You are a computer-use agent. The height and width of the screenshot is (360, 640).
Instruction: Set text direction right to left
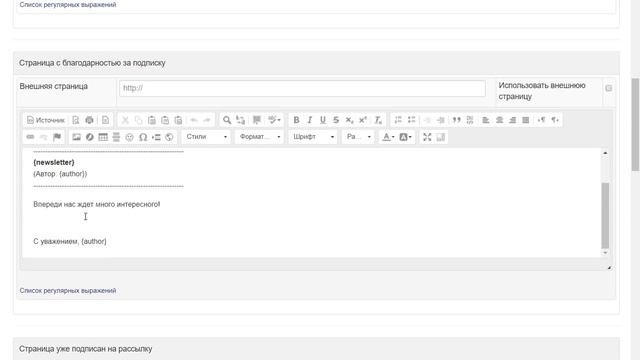(x=555, y=120)
